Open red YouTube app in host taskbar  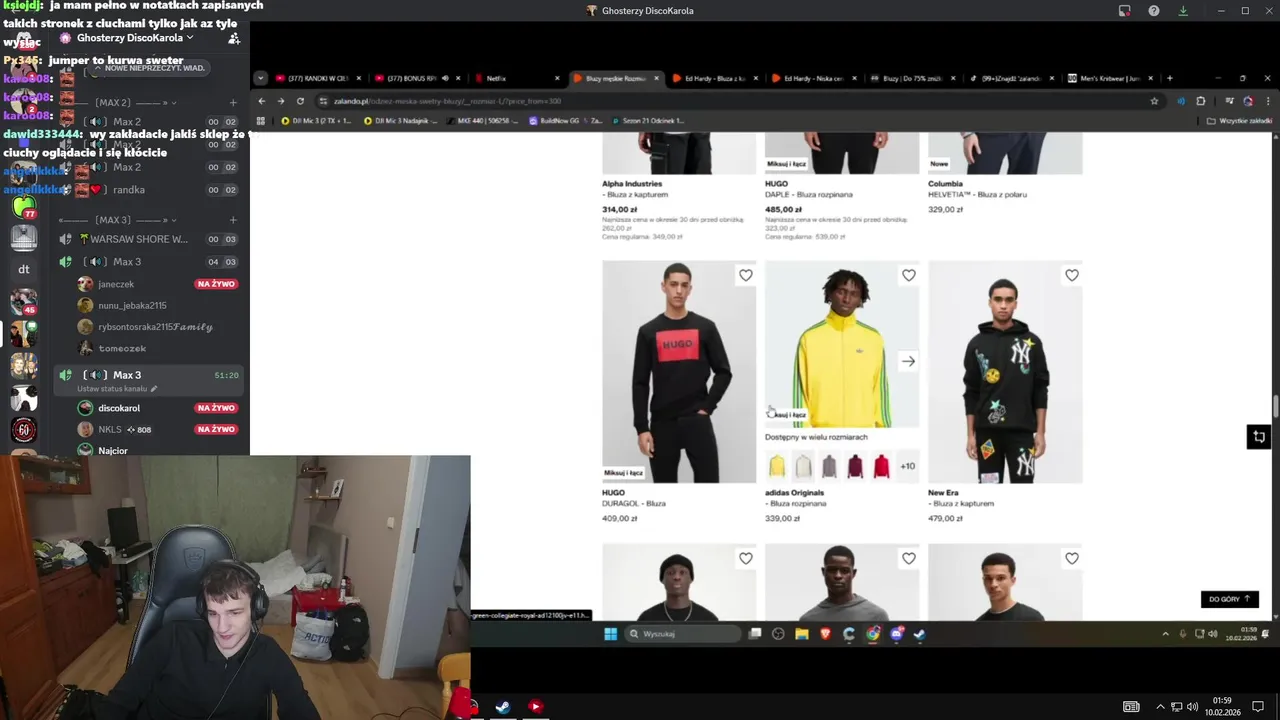535,707
